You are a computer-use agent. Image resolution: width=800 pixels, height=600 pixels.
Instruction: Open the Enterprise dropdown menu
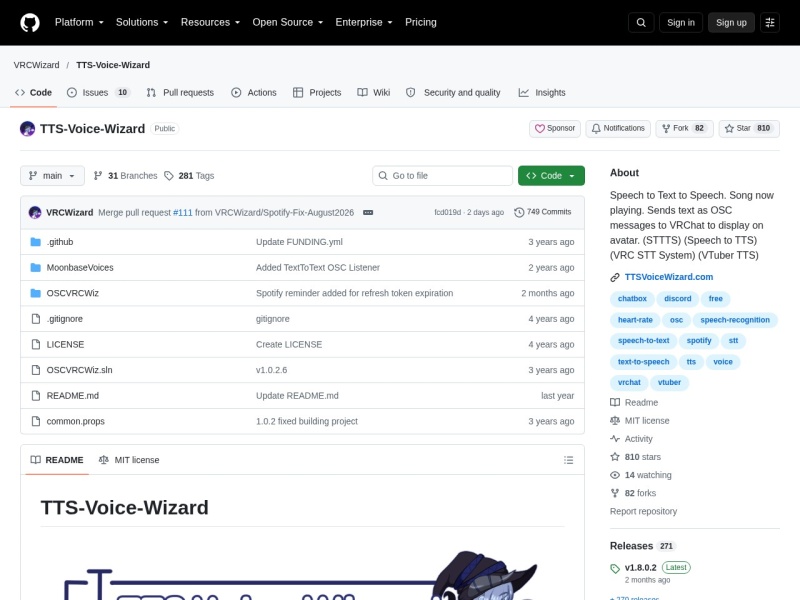[x=364, y=22]
